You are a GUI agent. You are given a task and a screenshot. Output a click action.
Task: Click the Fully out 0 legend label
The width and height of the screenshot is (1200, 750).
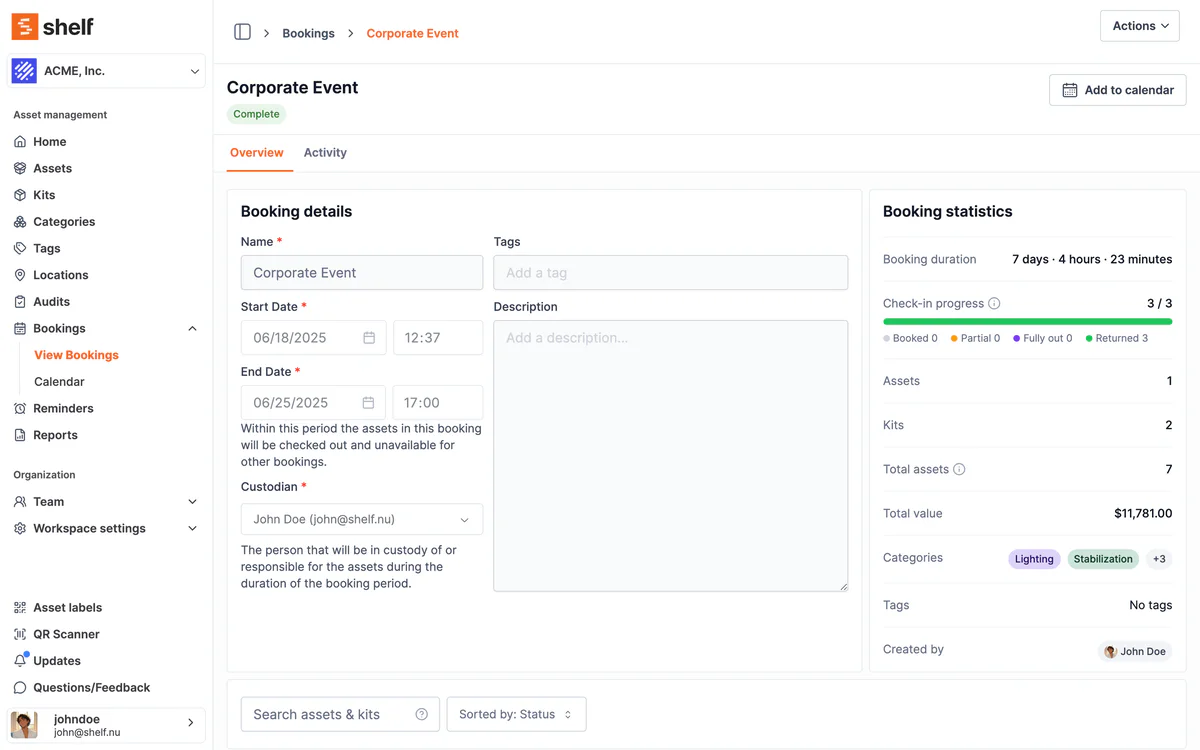[1043, 338]
